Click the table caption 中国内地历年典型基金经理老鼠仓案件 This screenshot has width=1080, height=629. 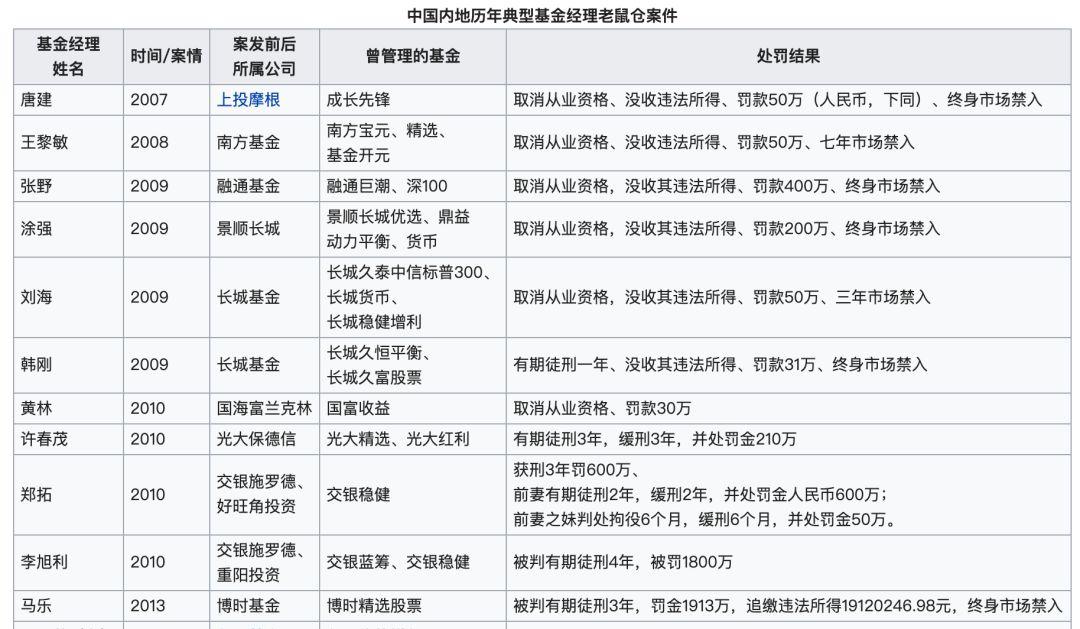[541, 15]
